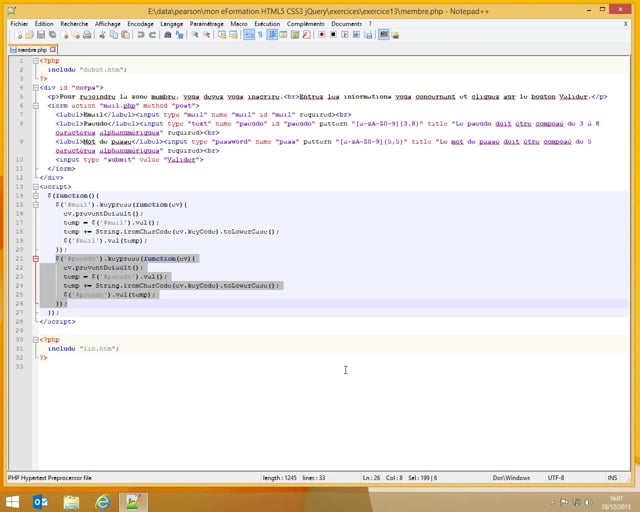Collapse the $(function() block at line 14
640x512 pixels.
pos(36,196)
